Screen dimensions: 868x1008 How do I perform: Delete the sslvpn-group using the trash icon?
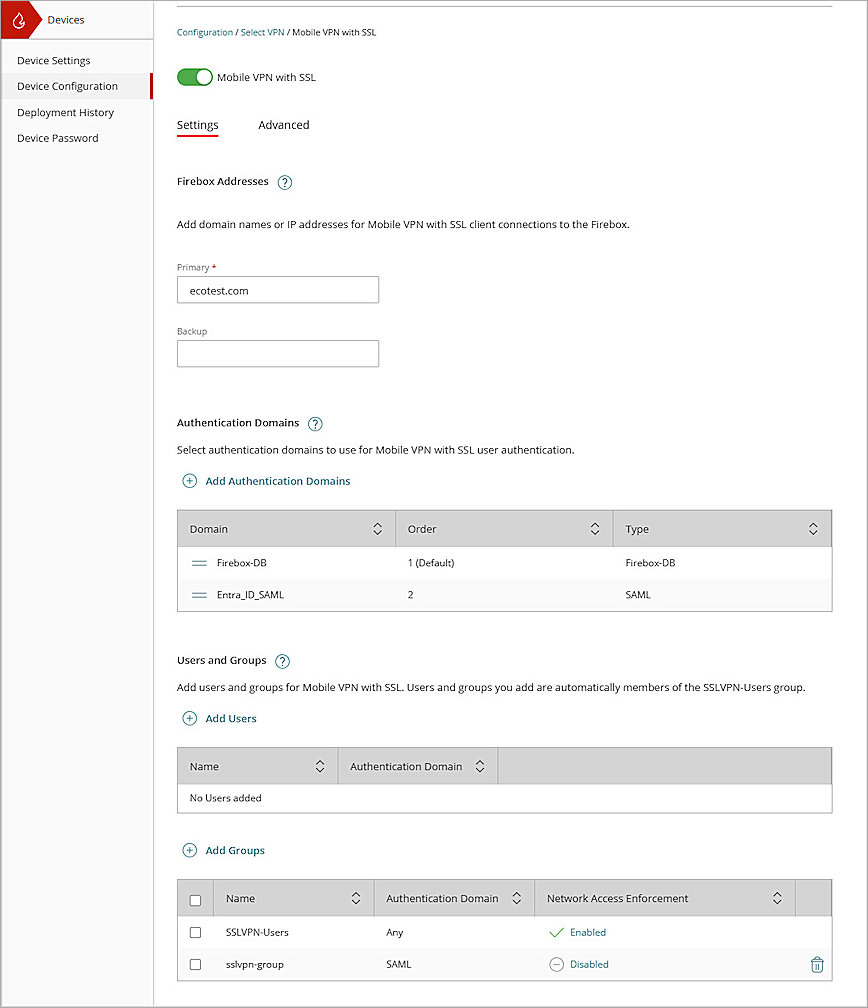817,964
